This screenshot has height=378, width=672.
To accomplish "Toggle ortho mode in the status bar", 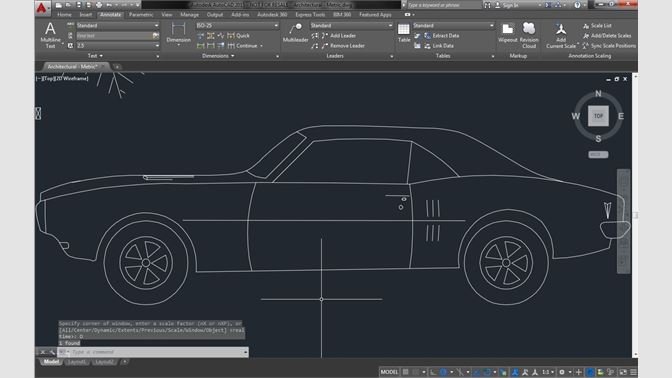I will pyautogui.click(x=433, y=372).
